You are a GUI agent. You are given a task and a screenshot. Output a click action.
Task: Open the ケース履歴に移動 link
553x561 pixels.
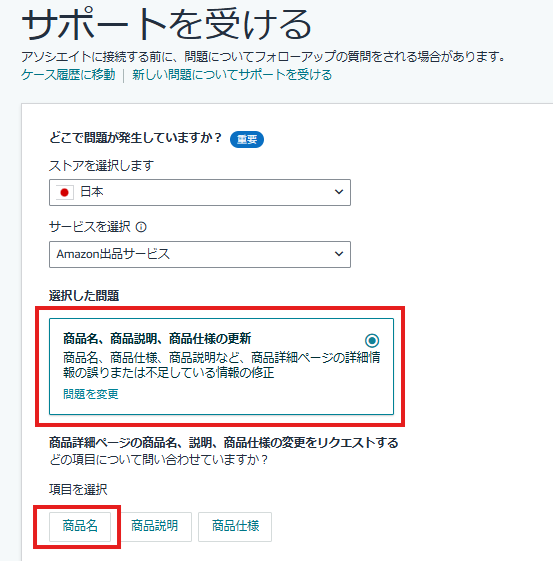[68, 75]
